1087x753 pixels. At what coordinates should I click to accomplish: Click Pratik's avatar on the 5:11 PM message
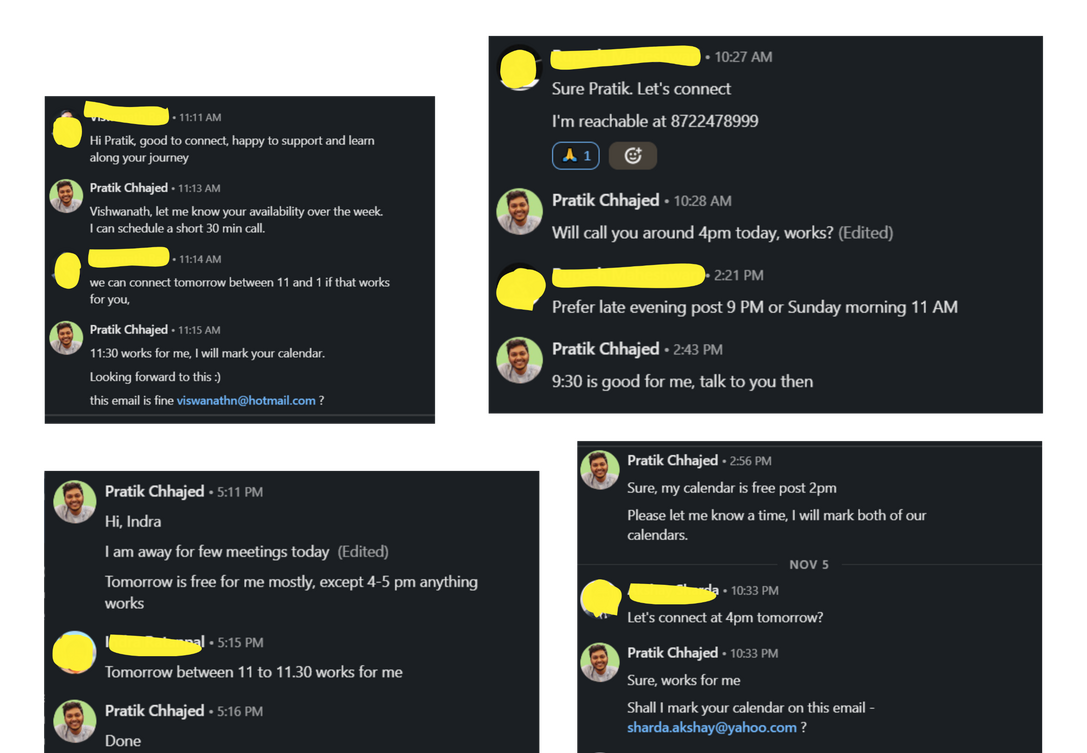click(x=75, y=501)
